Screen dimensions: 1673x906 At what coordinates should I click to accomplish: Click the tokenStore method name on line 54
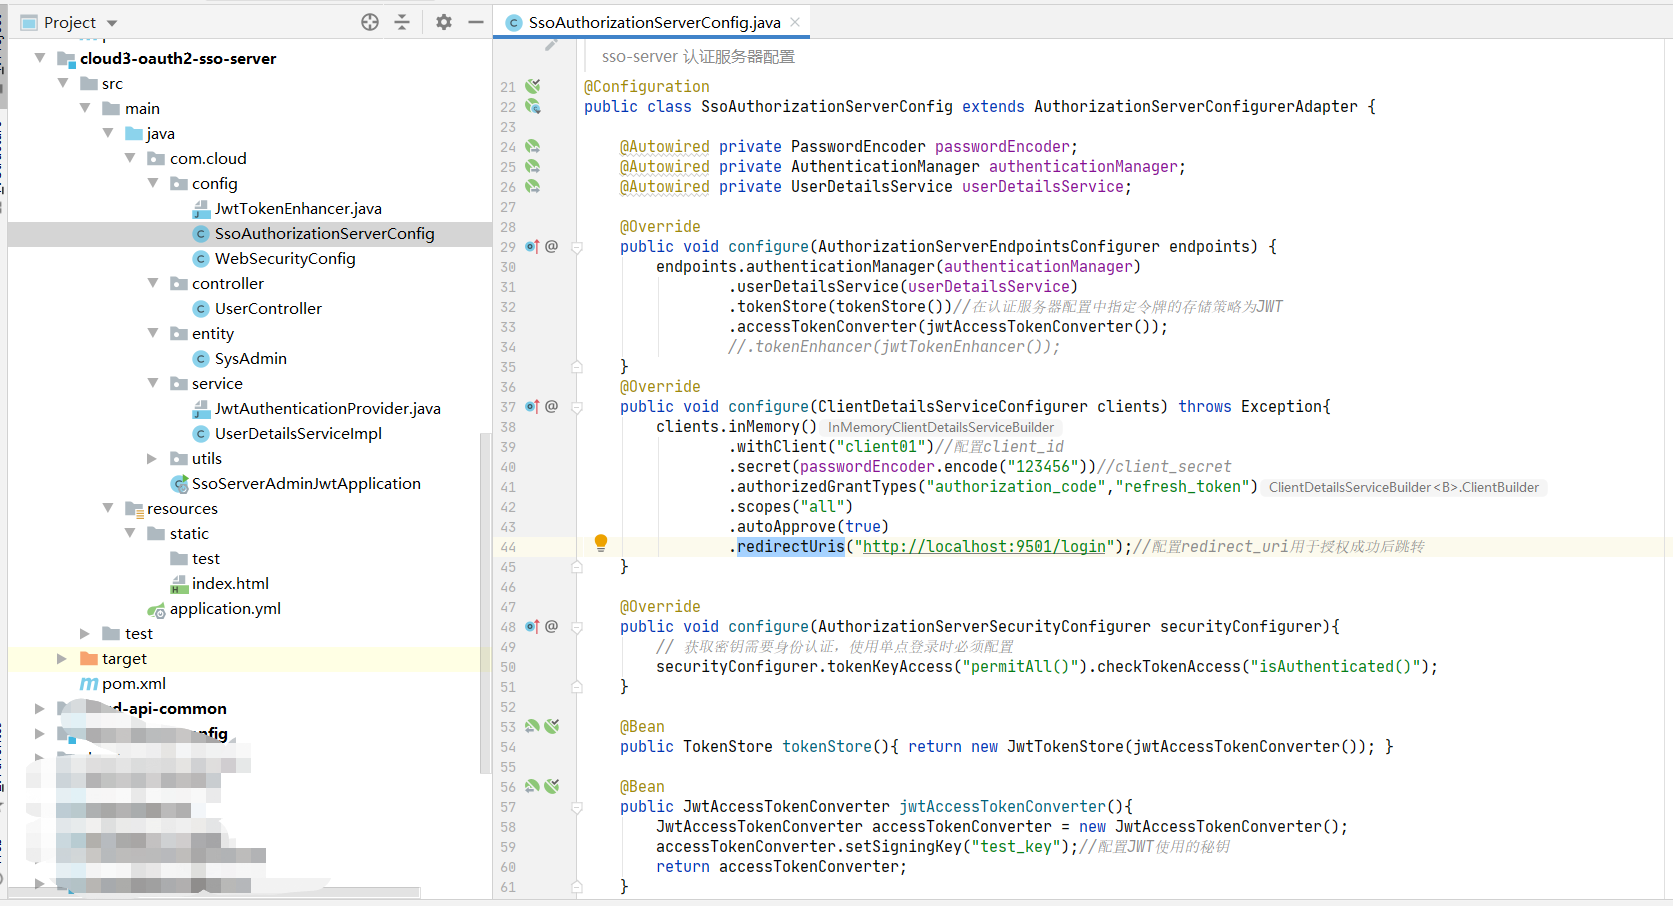click(x=827, y=746)
